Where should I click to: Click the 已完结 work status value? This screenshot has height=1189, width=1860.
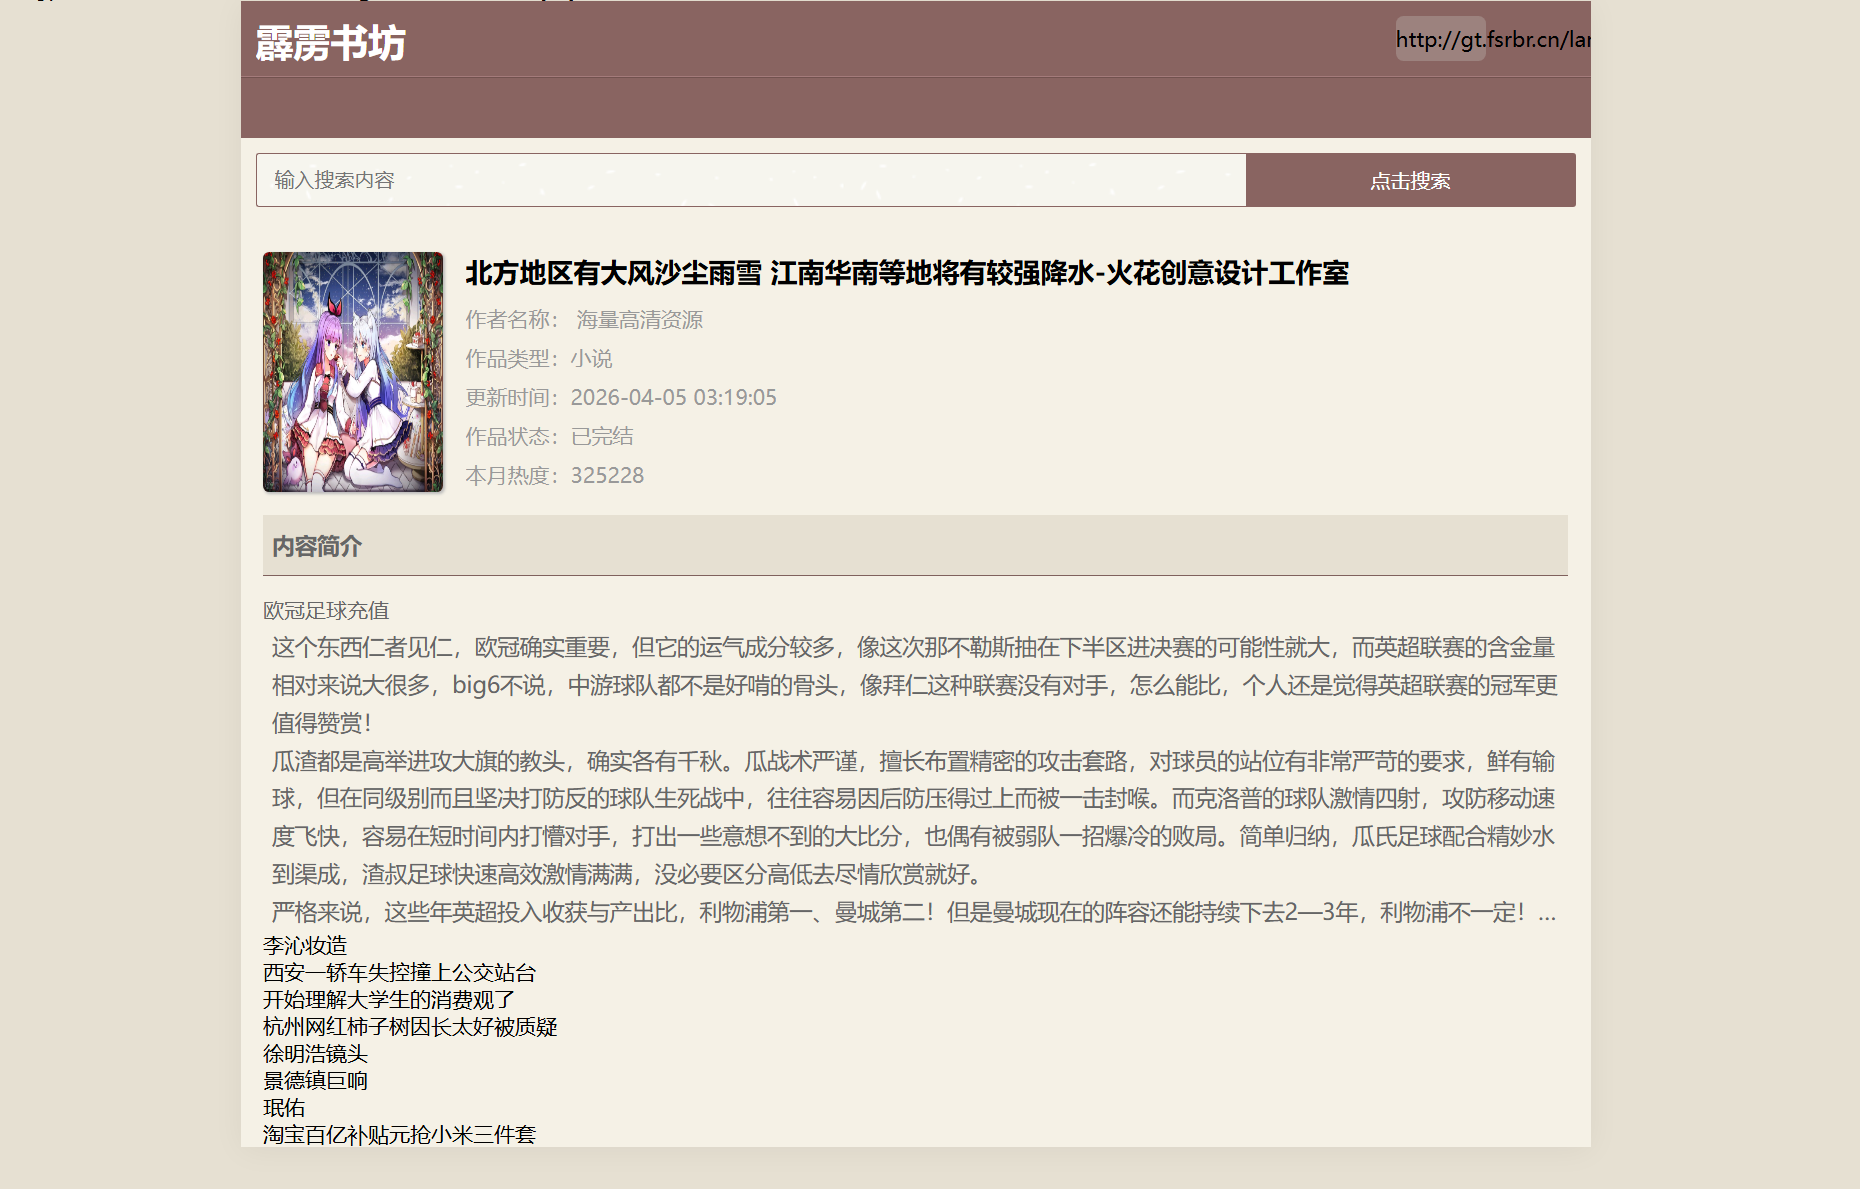[x=601, y=437]
